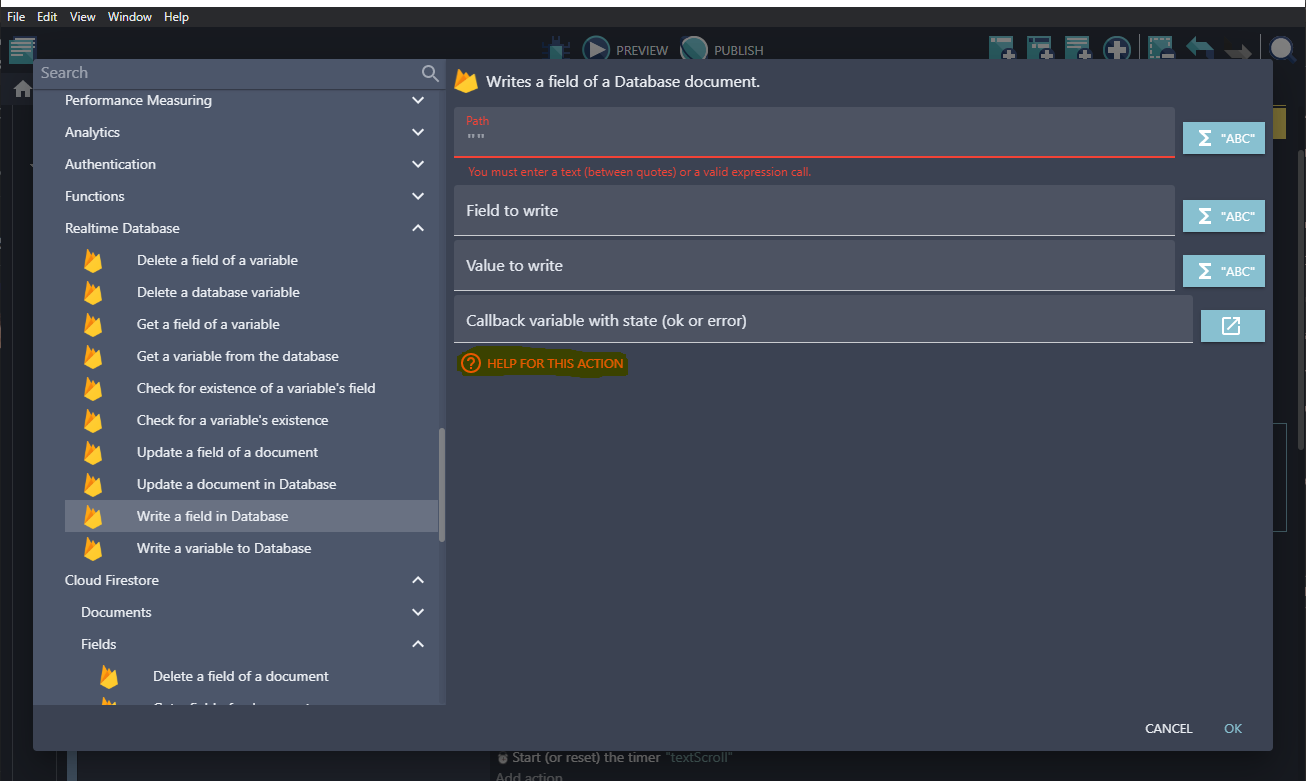
Task: Click the Redo arrow in the toolbar
Action: point(1238,49)
